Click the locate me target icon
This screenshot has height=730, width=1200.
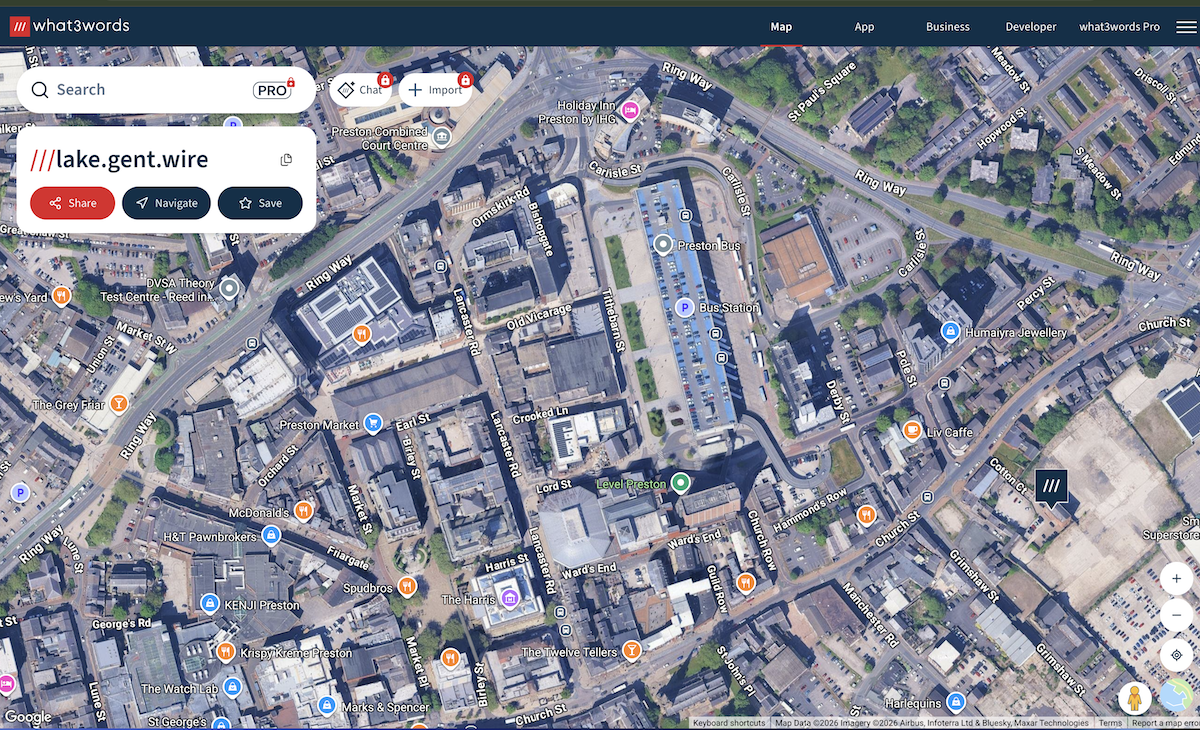[x=1177, y=655]
